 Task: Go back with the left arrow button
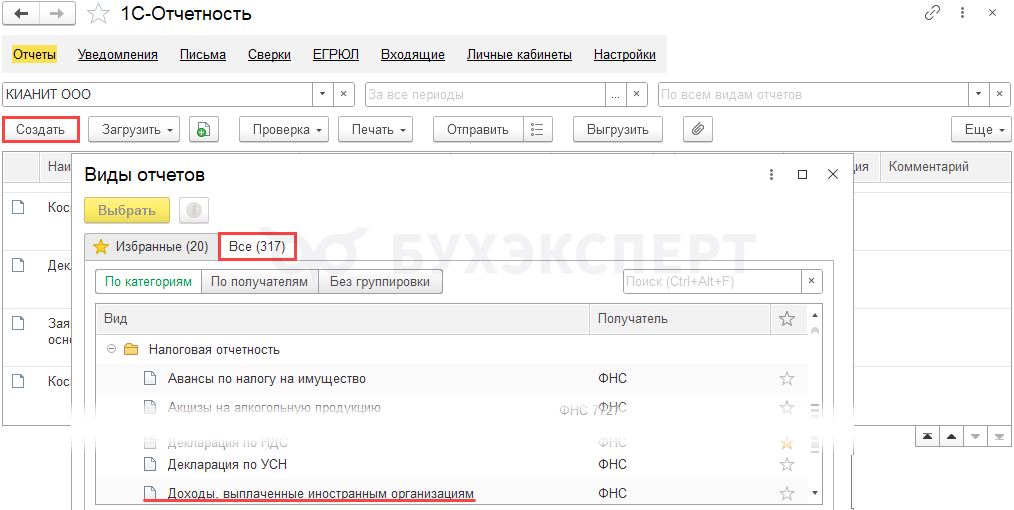21,14
